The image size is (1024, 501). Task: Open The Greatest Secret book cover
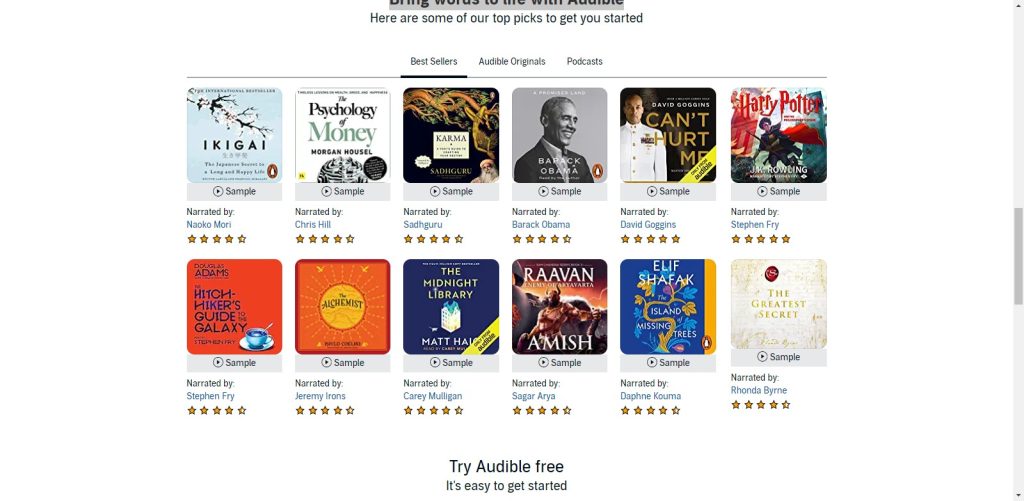tap(778, 304)
